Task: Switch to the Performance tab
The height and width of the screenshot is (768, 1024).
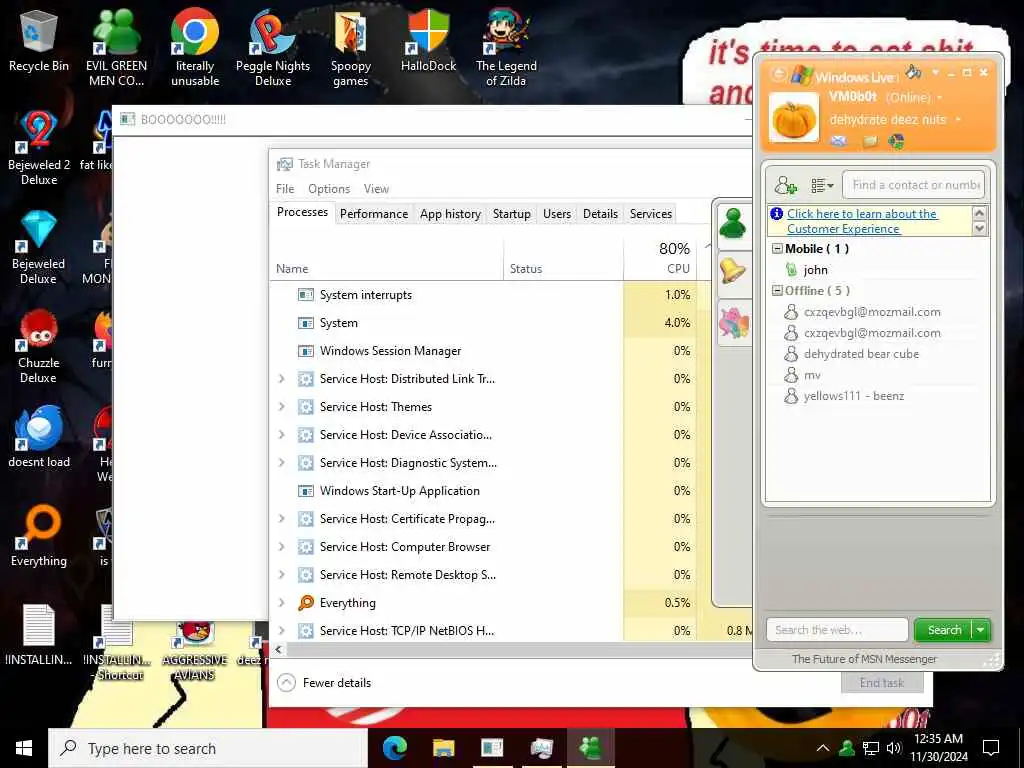Action: [374, 214]
